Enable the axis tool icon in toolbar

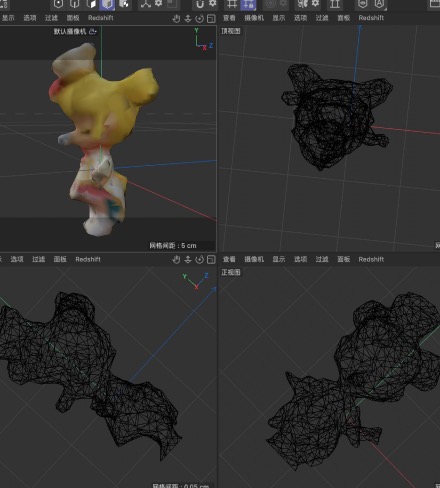pos(146,4)
